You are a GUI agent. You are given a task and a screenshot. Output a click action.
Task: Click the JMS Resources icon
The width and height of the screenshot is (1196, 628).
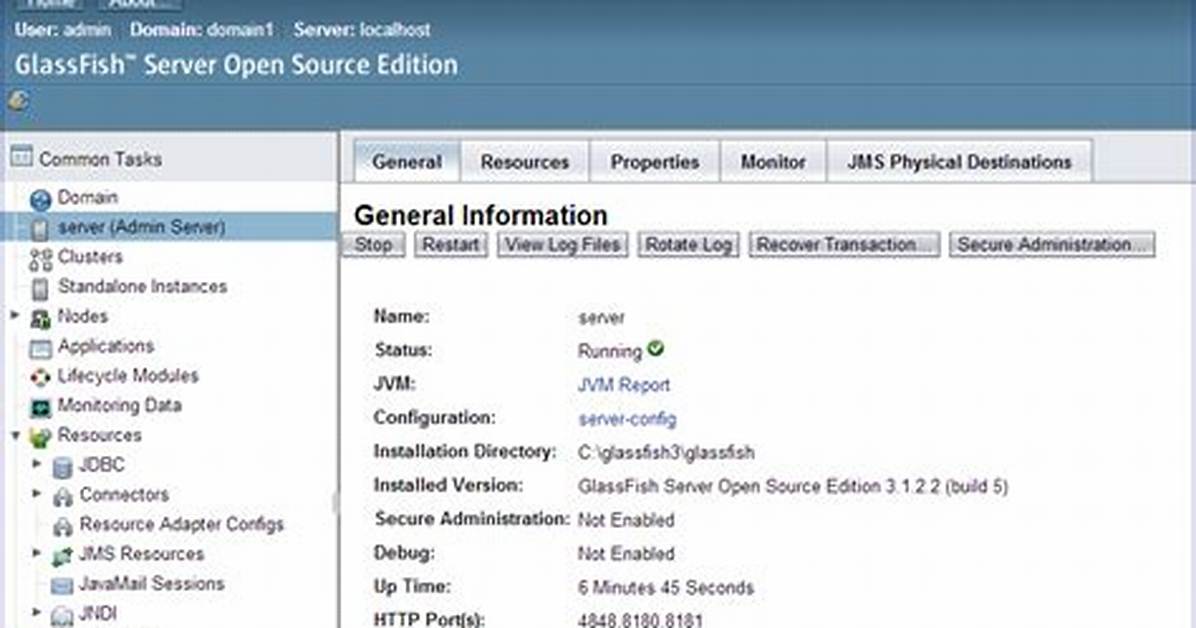click(63, 556)
